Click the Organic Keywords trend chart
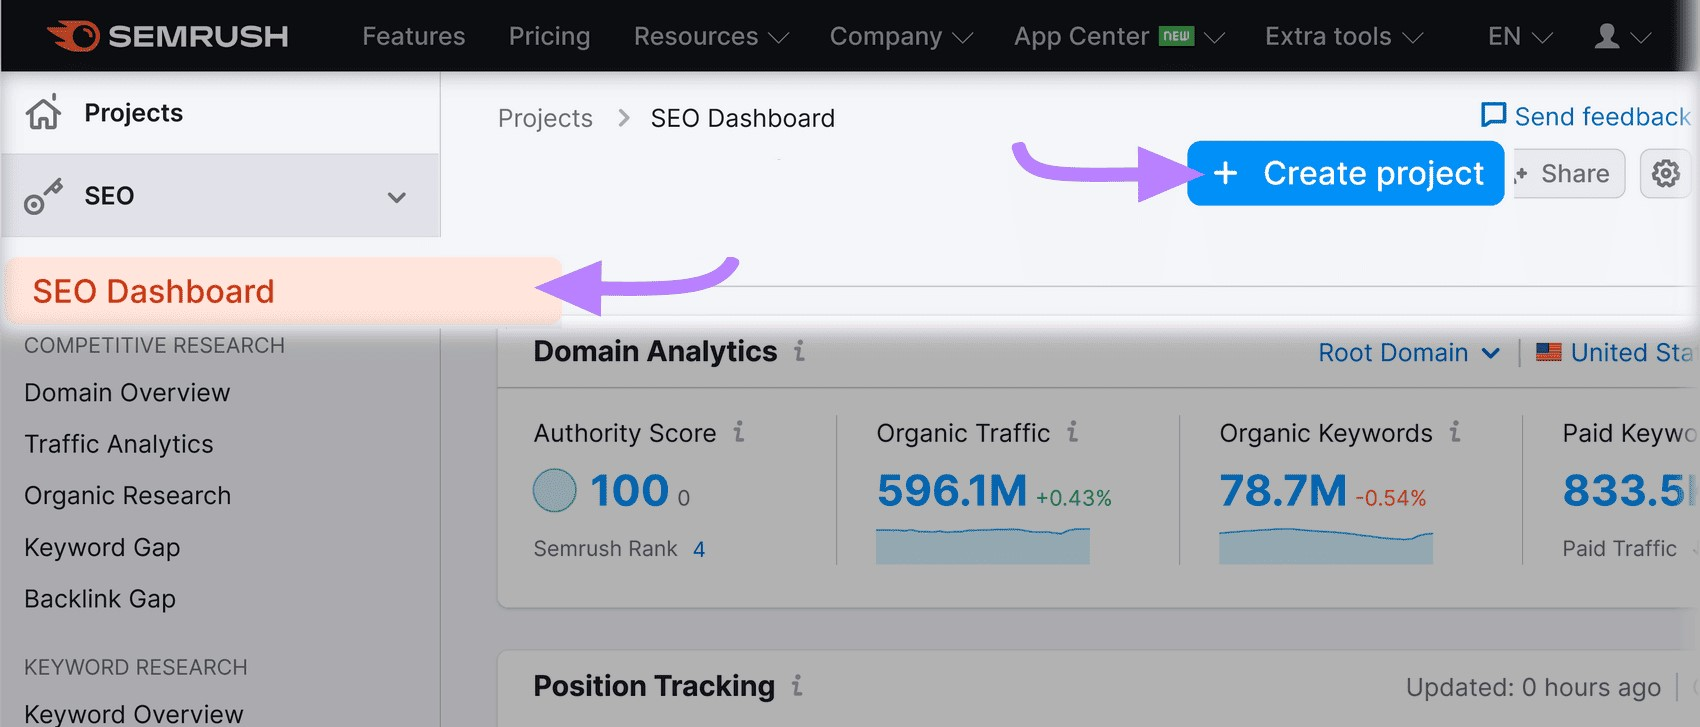Screen dimensions: 1700x727 tap(1326, 546)
